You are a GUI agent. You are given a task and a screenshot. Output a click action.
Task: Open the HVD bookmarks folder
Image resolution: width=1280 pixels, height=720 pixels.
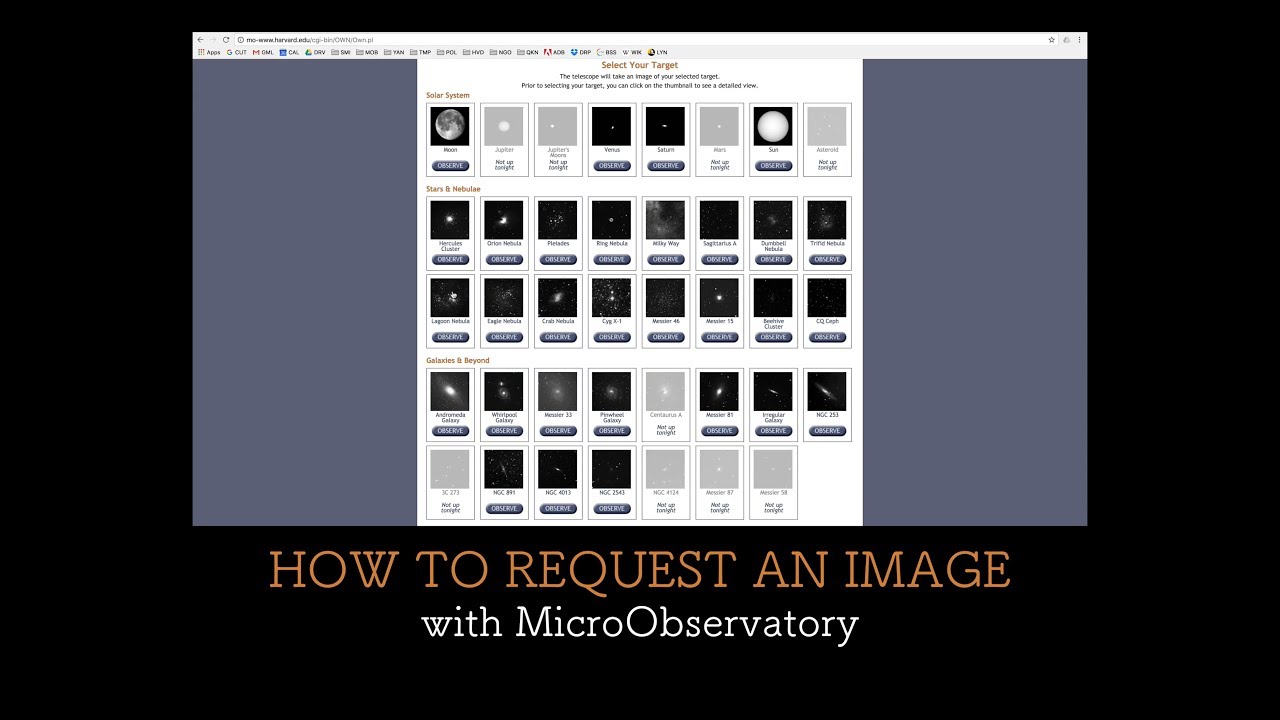(473, 52)
